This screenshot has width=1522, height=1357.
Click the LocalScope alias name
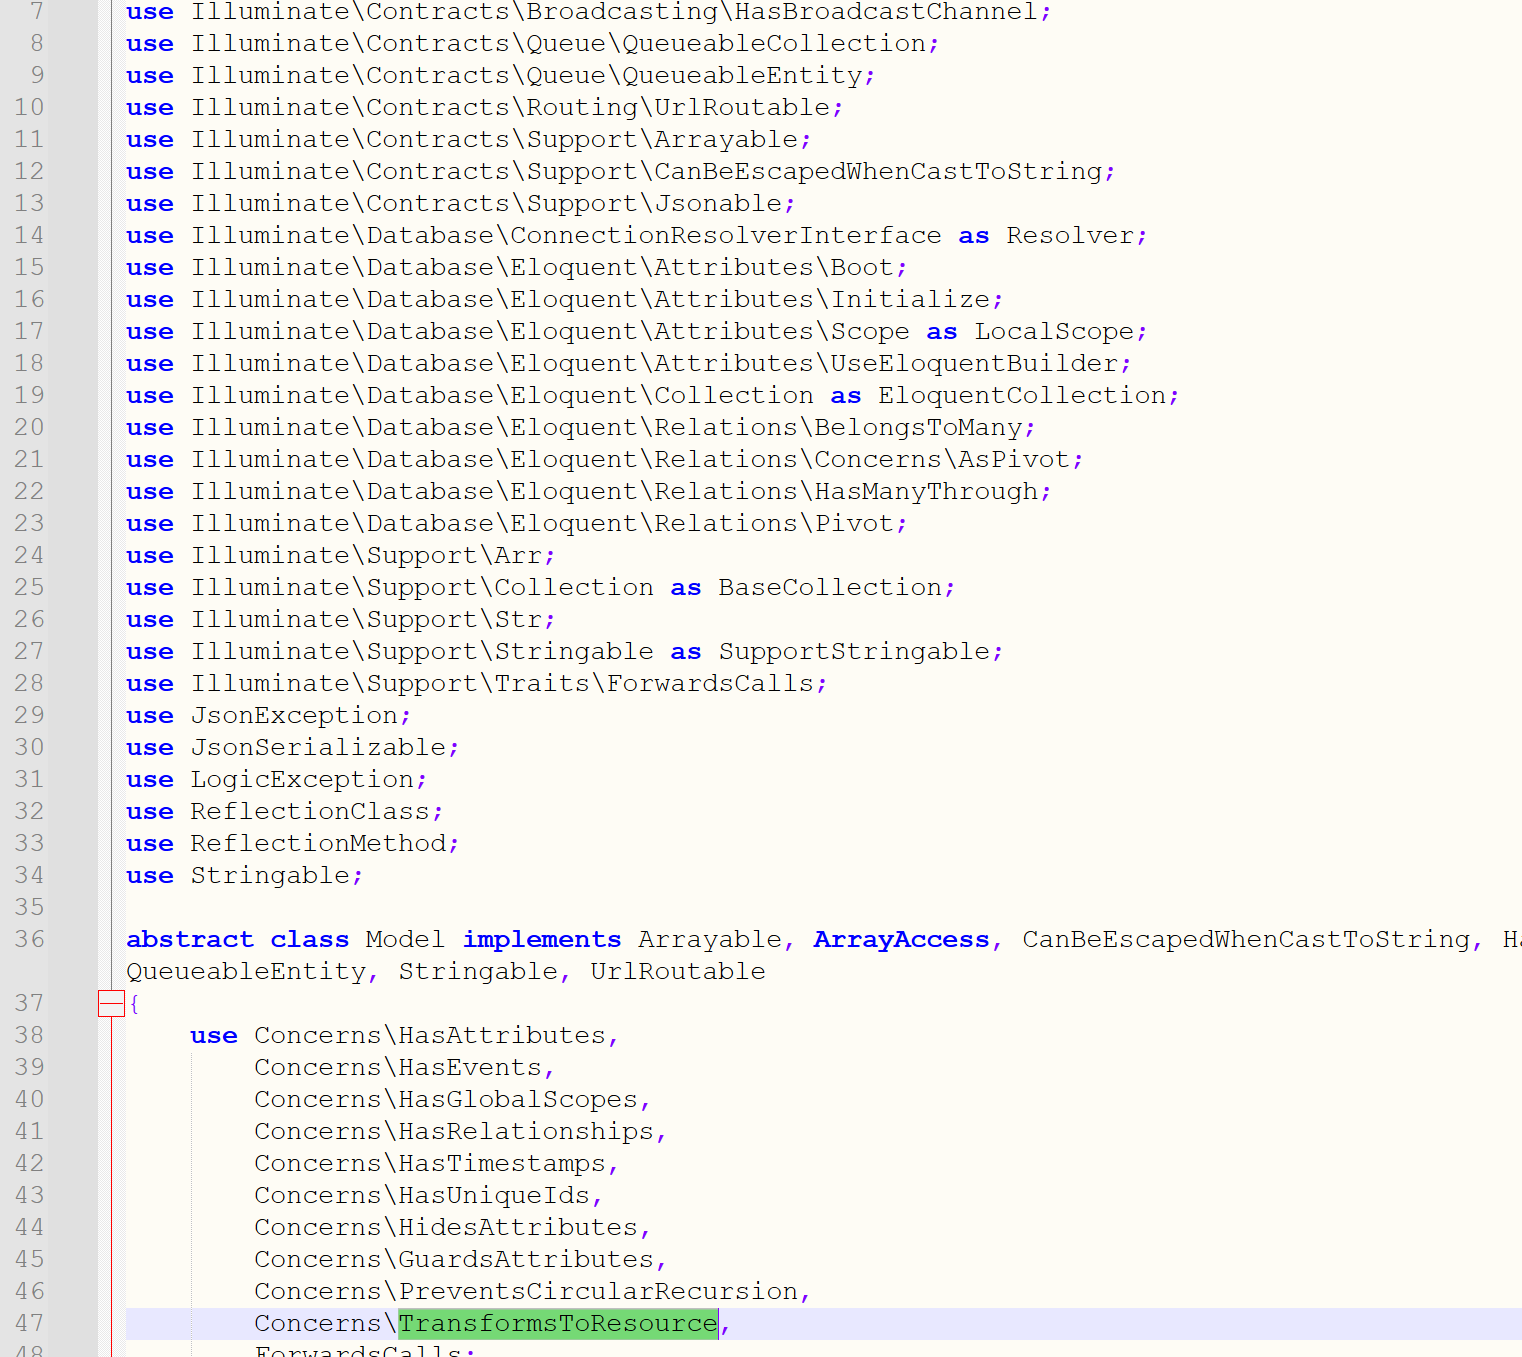pos(1054,331)
